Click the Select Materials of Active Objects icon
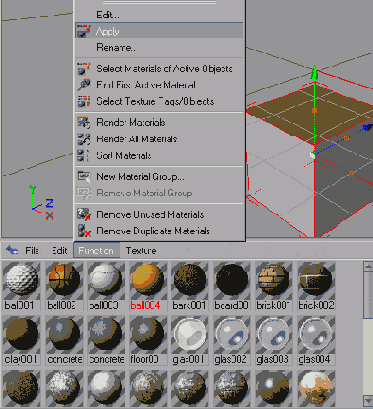 (84, 69)
